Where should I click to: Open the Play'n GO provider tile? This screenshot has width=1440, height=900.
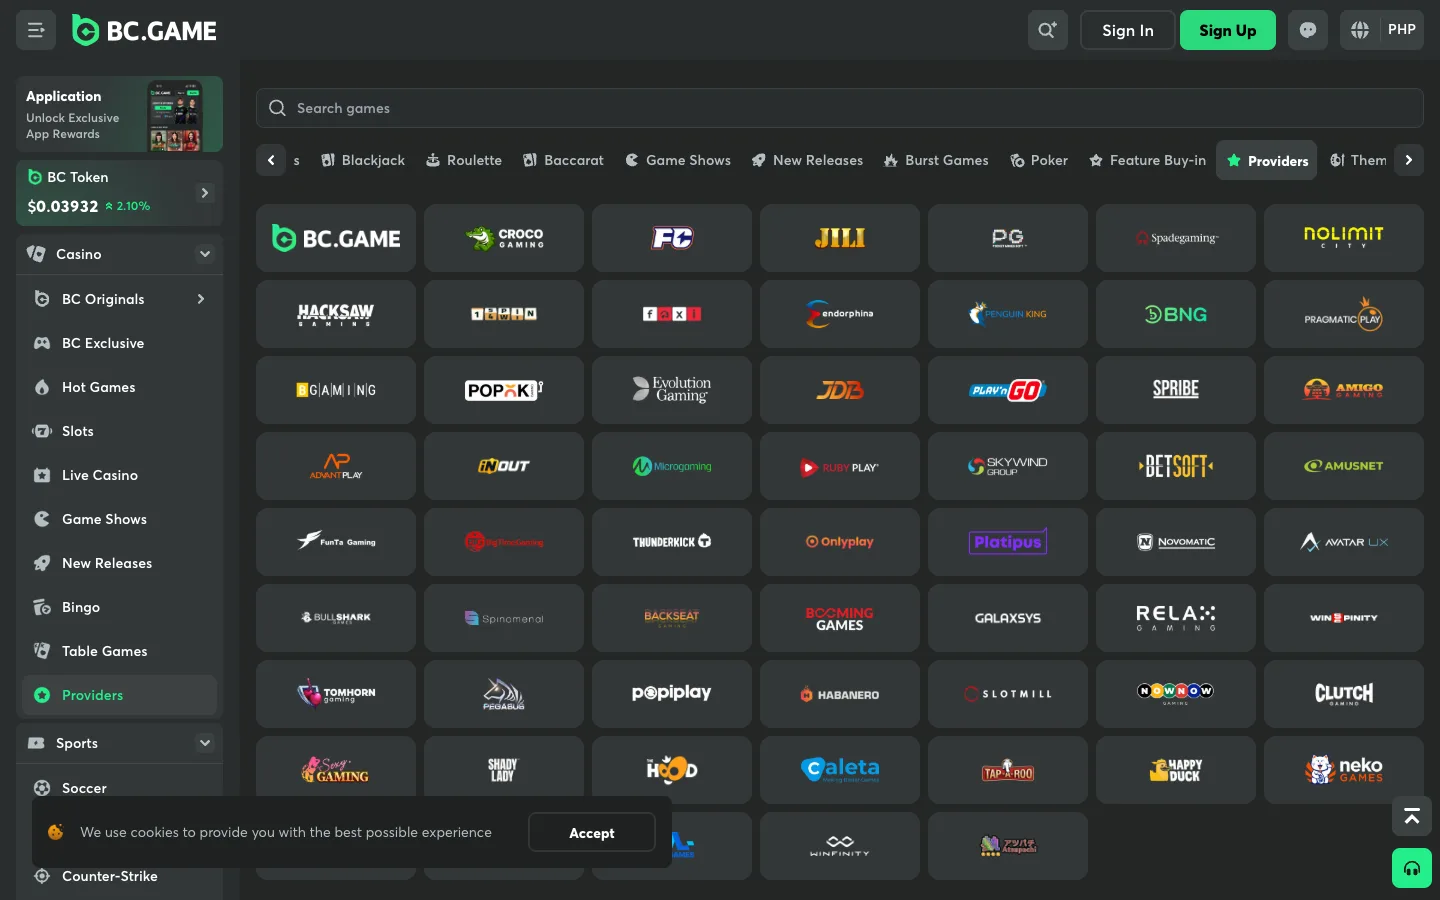1008,390
